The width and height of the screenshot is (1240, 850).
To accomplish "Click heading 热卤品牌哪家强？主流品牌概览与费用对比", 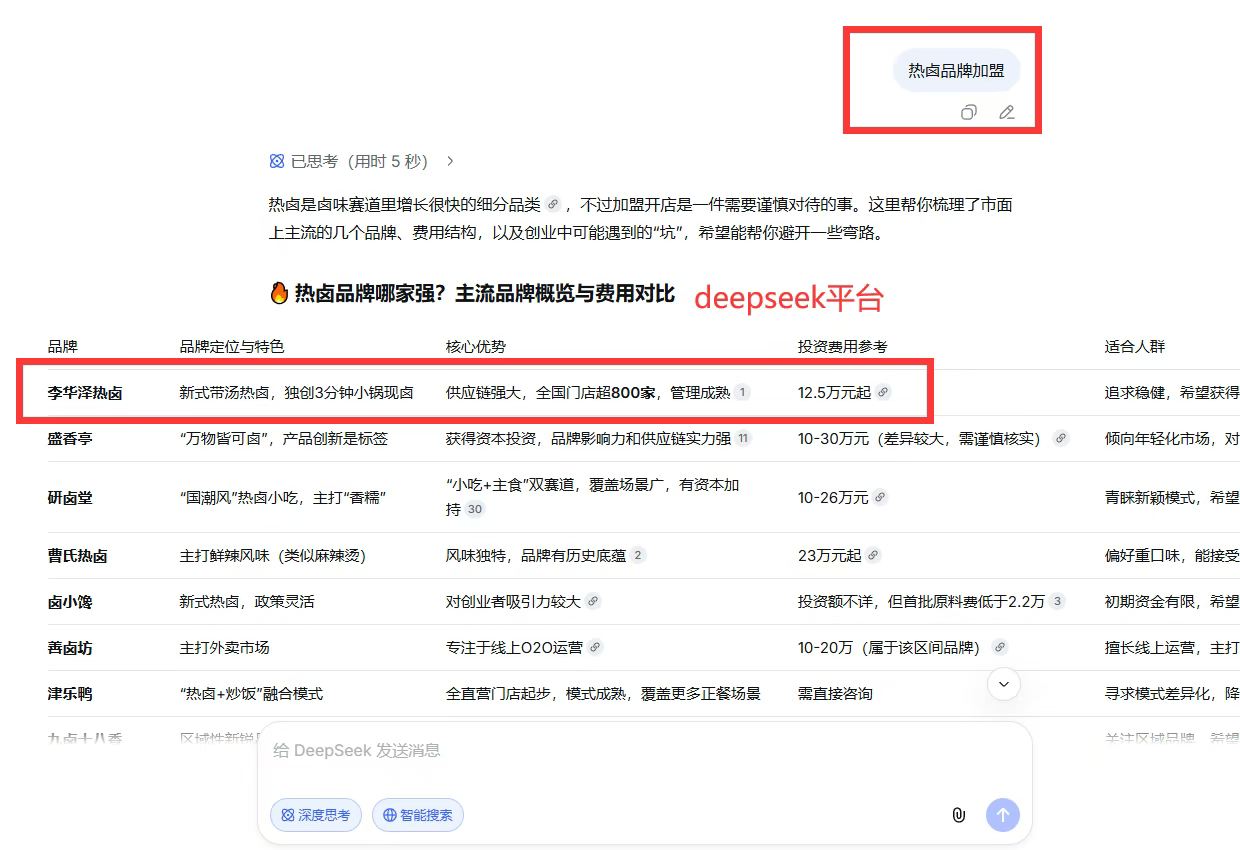I will [x=472, y=294].
